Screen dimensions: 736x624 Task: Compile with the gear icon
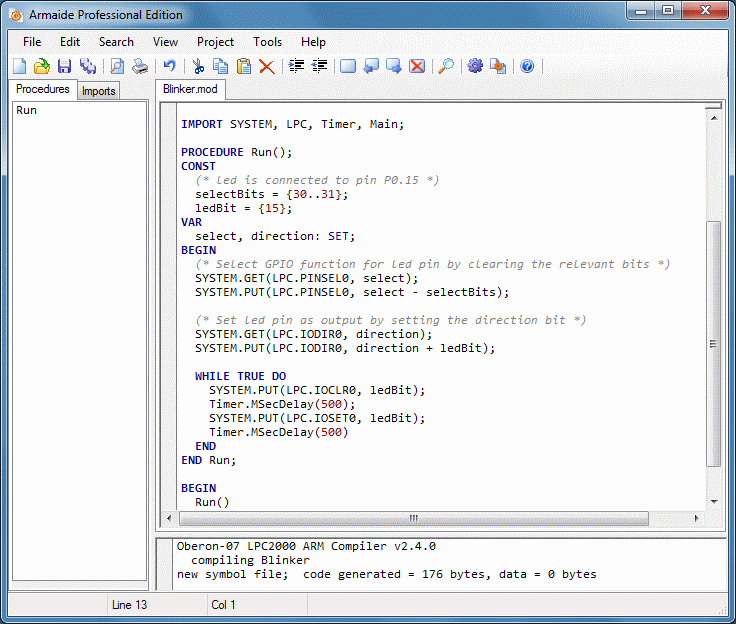point(475,66)
